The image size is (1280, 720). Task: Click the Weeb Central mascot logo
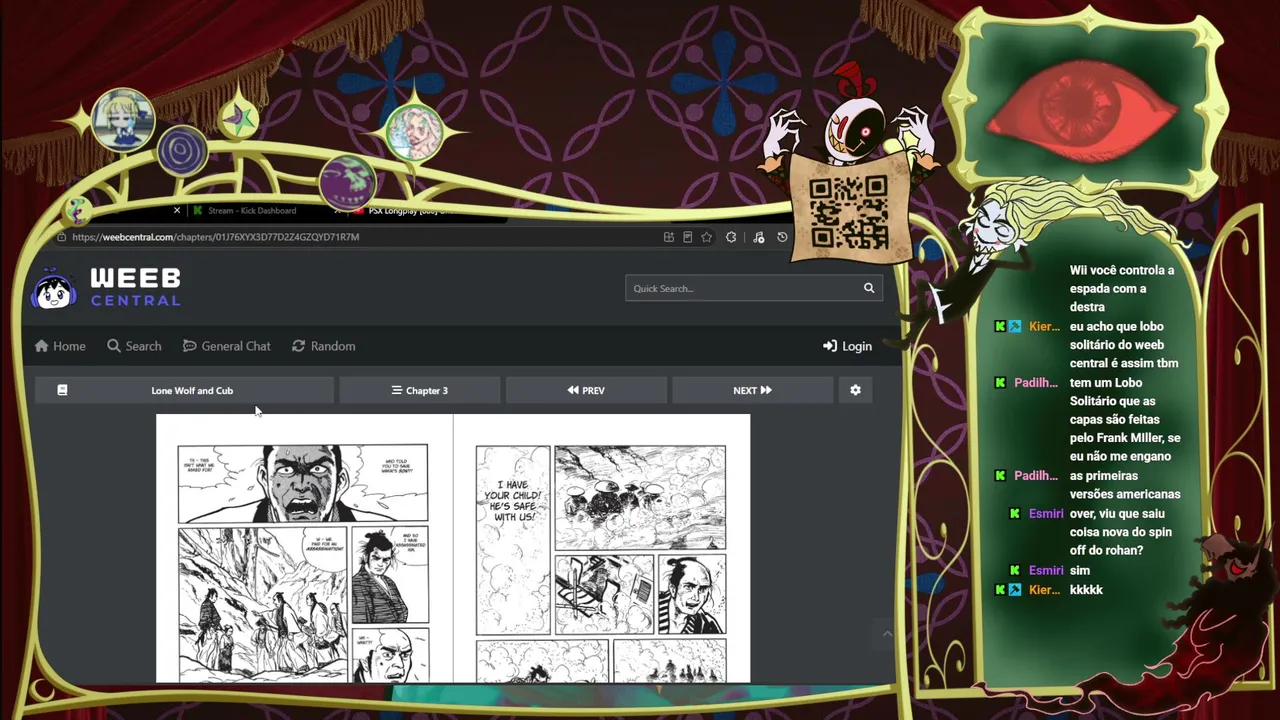tap(55, 288)
